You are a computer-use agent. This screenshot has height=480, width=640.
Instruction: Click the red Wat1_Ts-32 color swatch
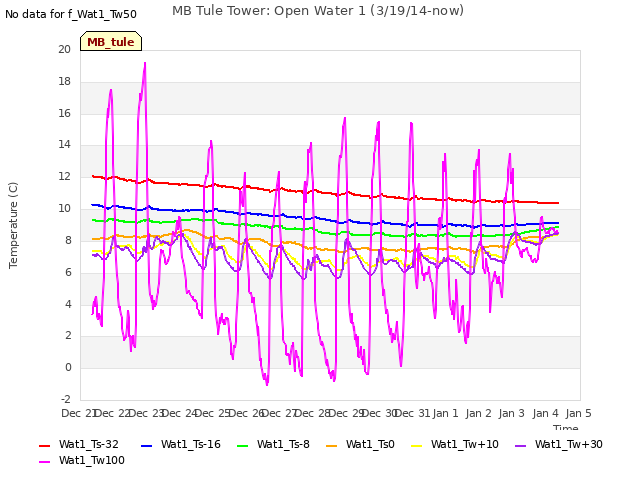tap(44, 446)
